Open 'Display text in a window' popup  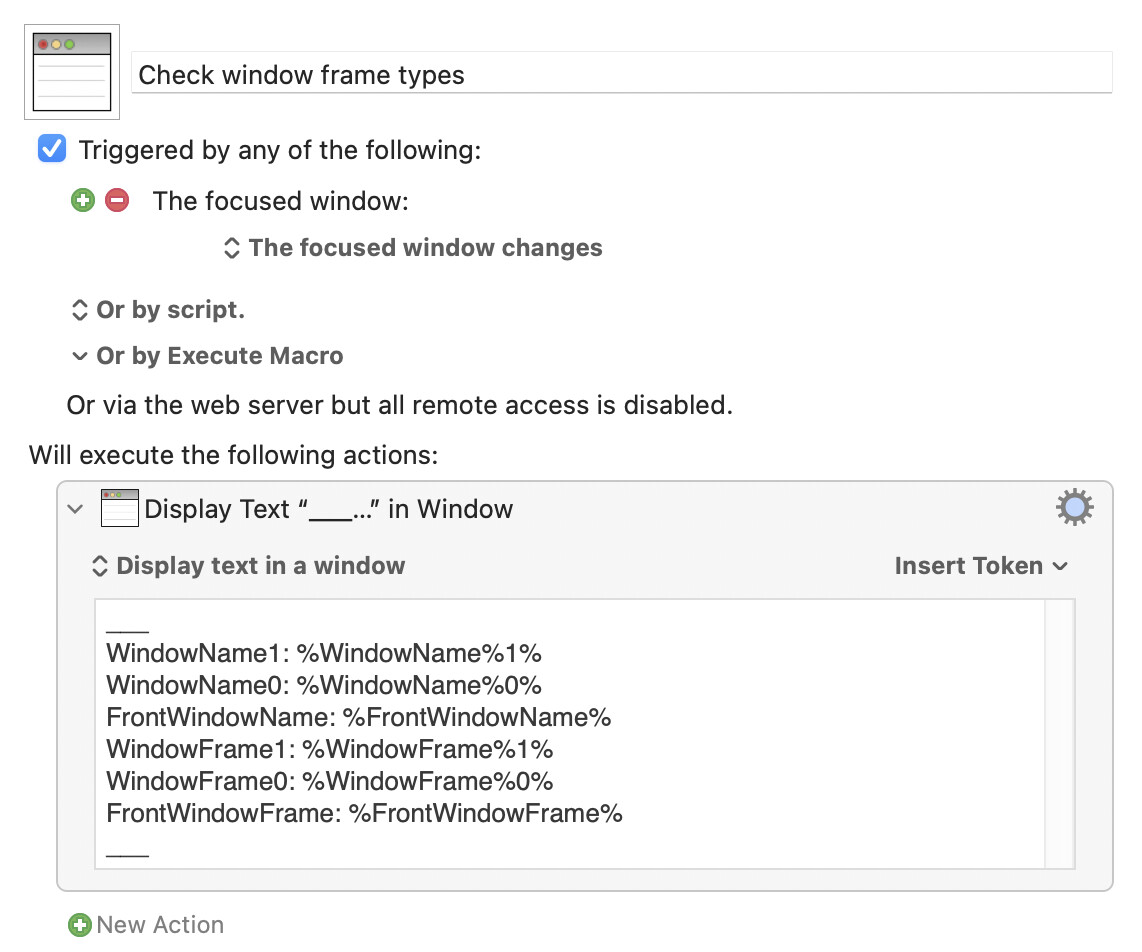tap(248, 566)
